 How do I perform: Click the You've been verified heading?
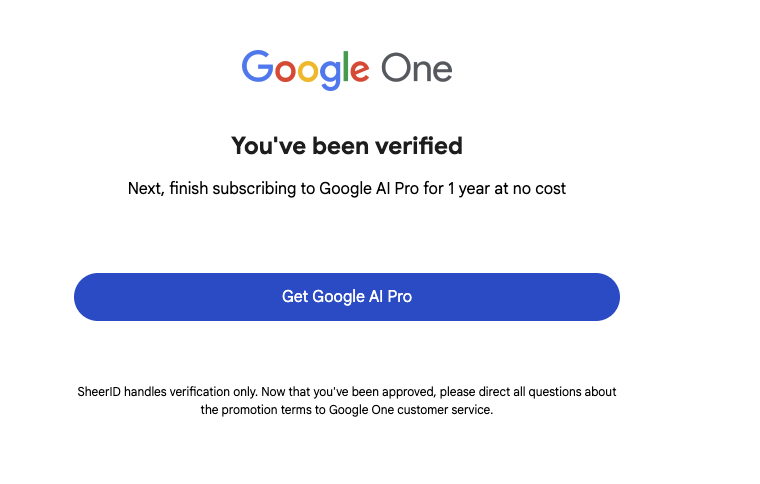[x=347, y=145]
